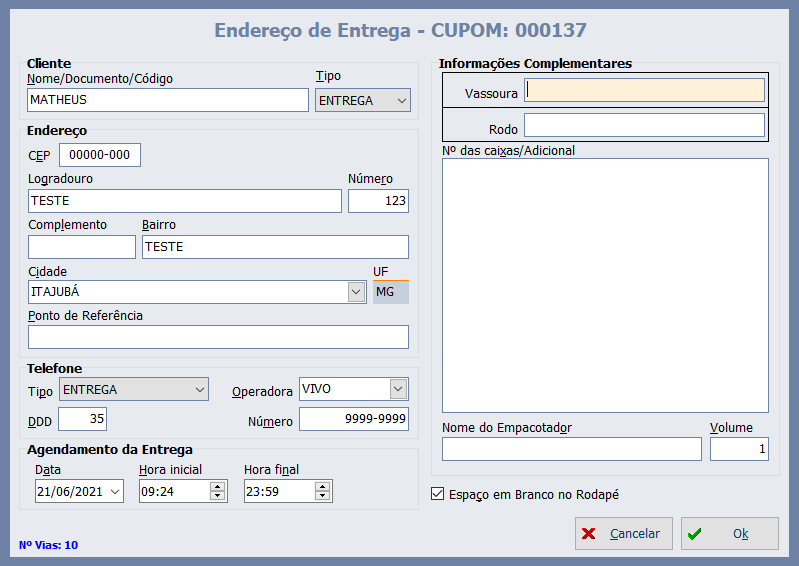Screen dimensions: 799x566
Task: Open the Telefone Tipo dropdown
Action: [x=199, y=389]
